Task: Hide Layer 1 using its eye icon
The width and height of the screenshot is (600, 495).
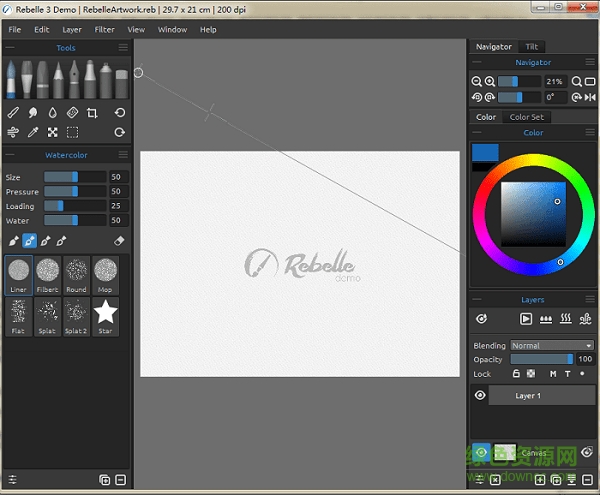Action: coord(480,396)
